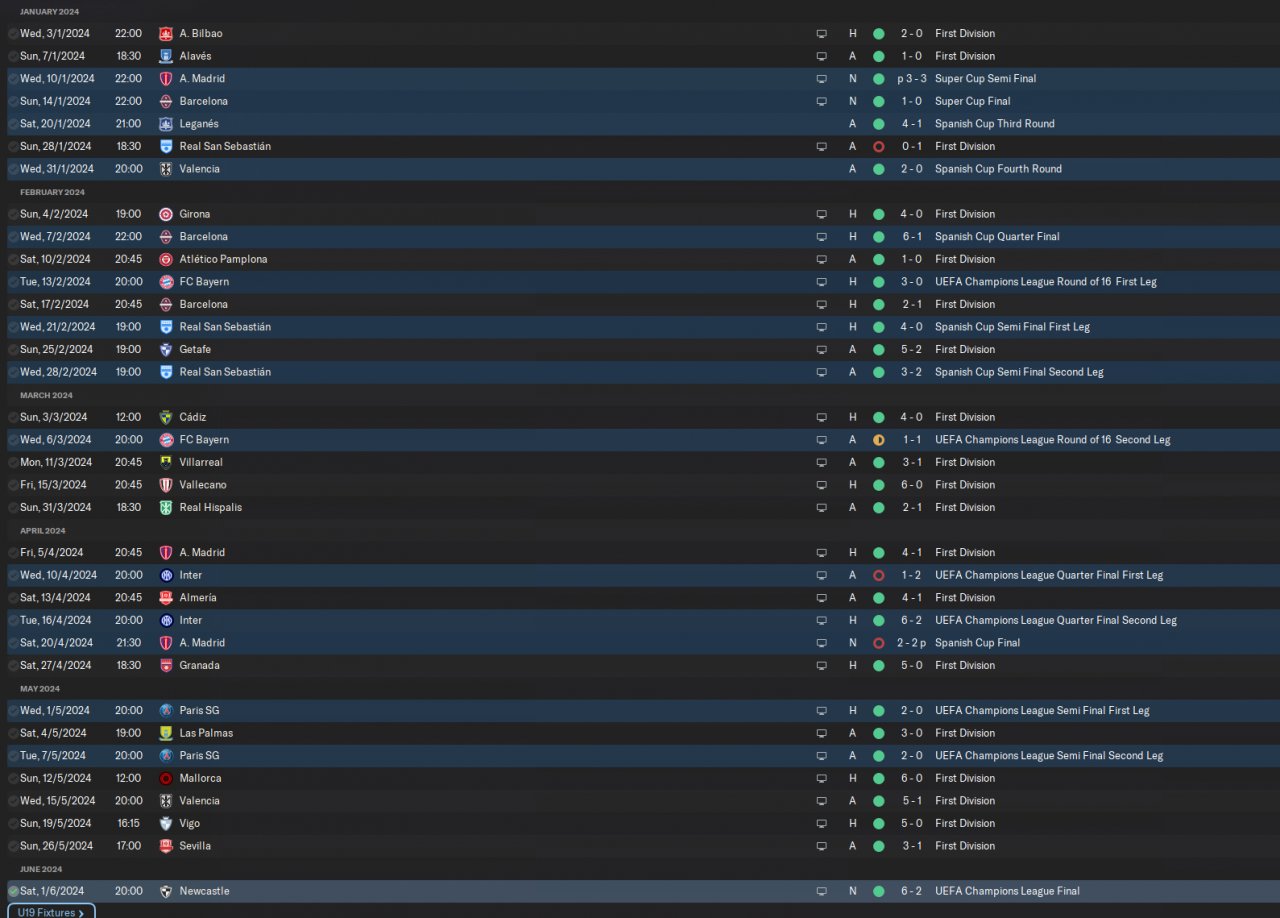Click the 'Spanish Cup Quarter Final' text
Screen dimensions: 1280x918
click(x=997, y=237)
